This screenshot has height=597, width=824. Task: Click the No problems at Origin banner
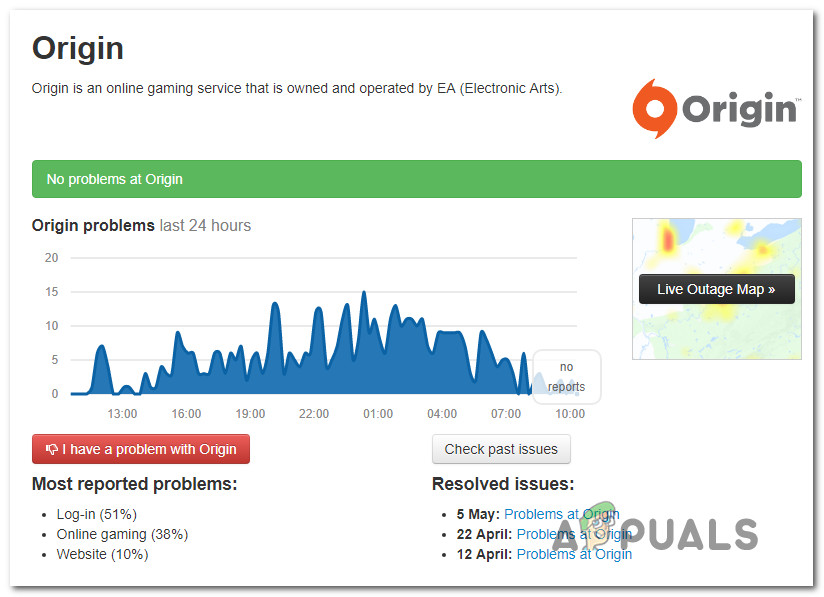click(417, 179)
